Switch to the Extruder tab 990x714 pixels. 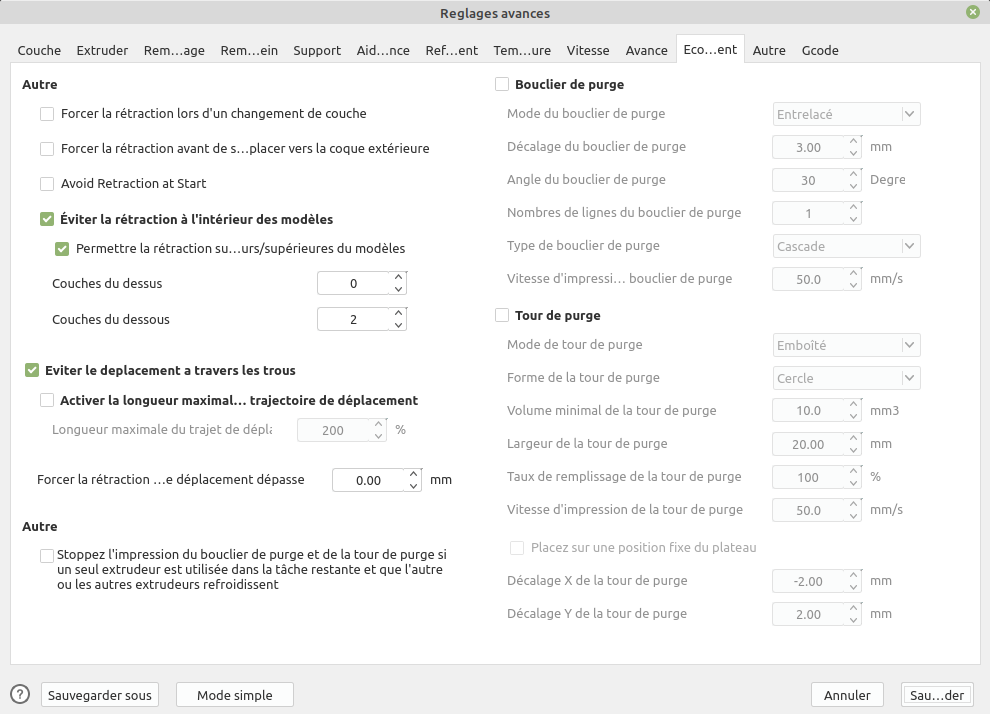pyautogui.click(x=102, y=51)
